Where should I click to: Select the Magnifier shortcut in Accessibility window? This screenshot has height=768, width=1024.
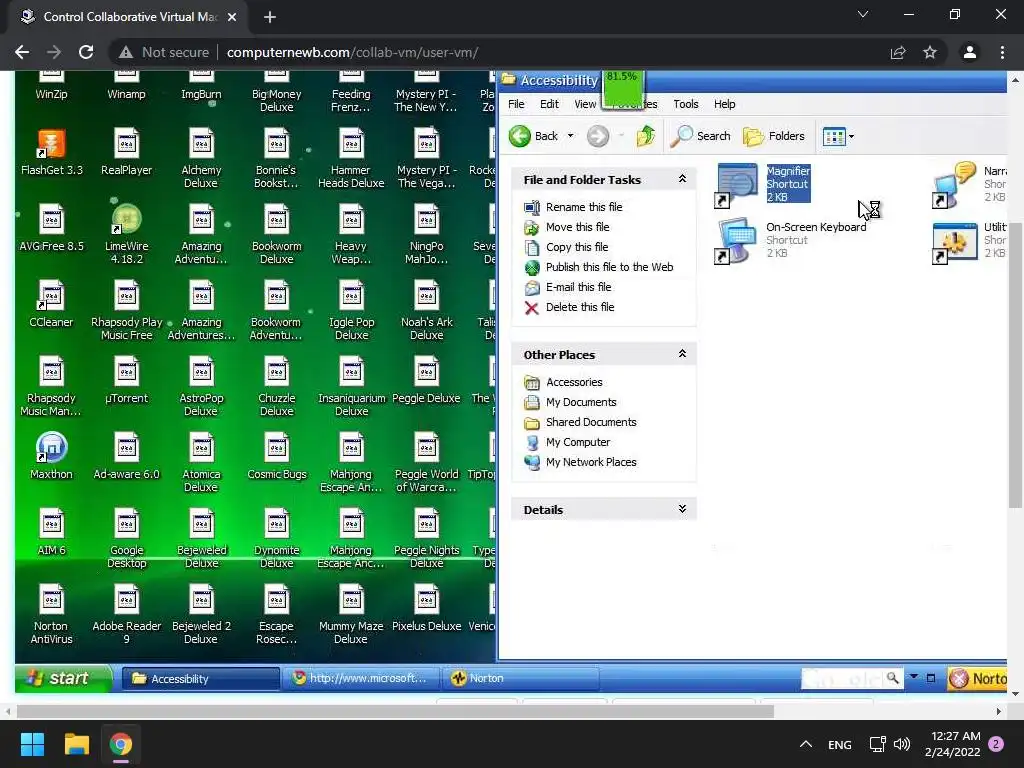[x=763, y=185]
